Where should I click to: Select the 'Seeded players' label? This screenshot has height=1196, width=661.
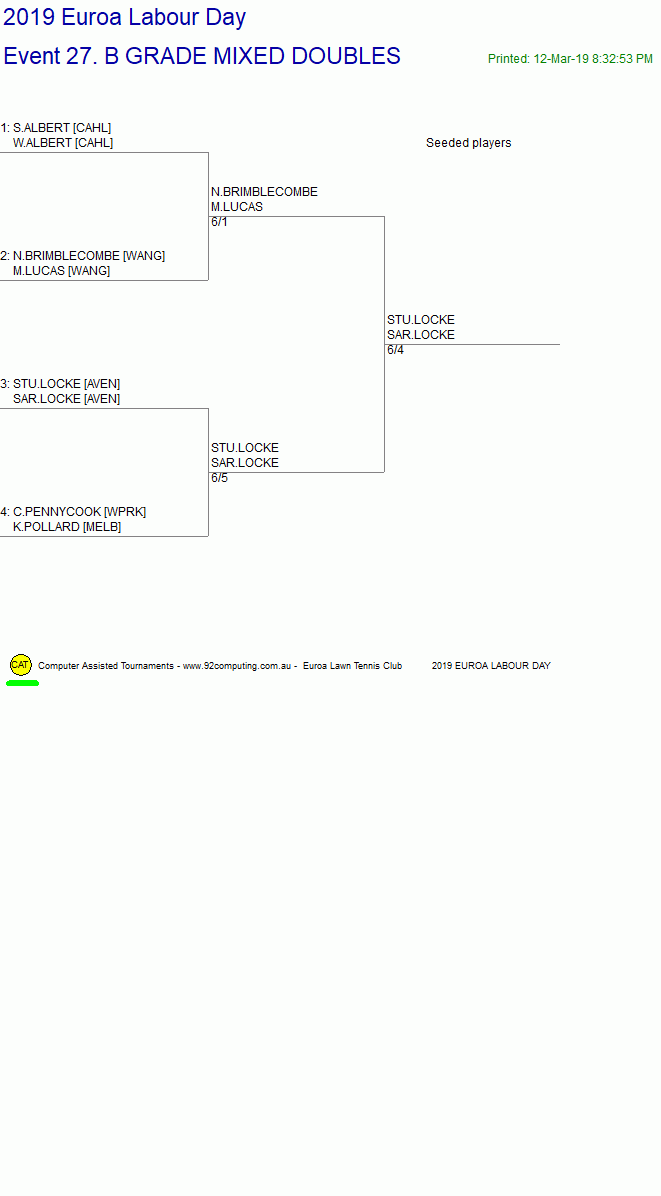[x=468, y=143]
